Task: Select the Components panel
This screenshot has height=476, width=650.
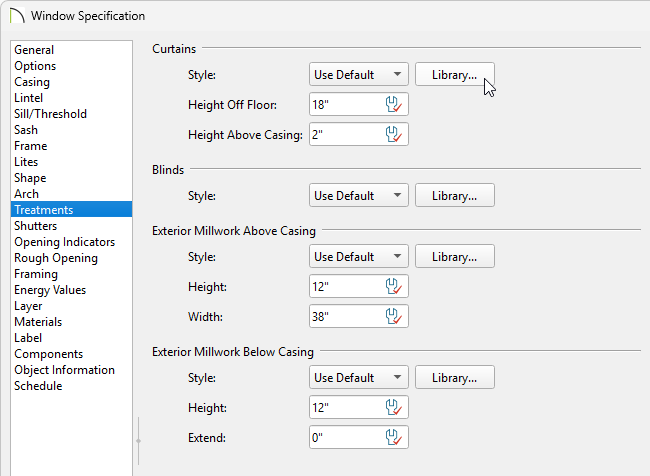Action: coord(71,354)
